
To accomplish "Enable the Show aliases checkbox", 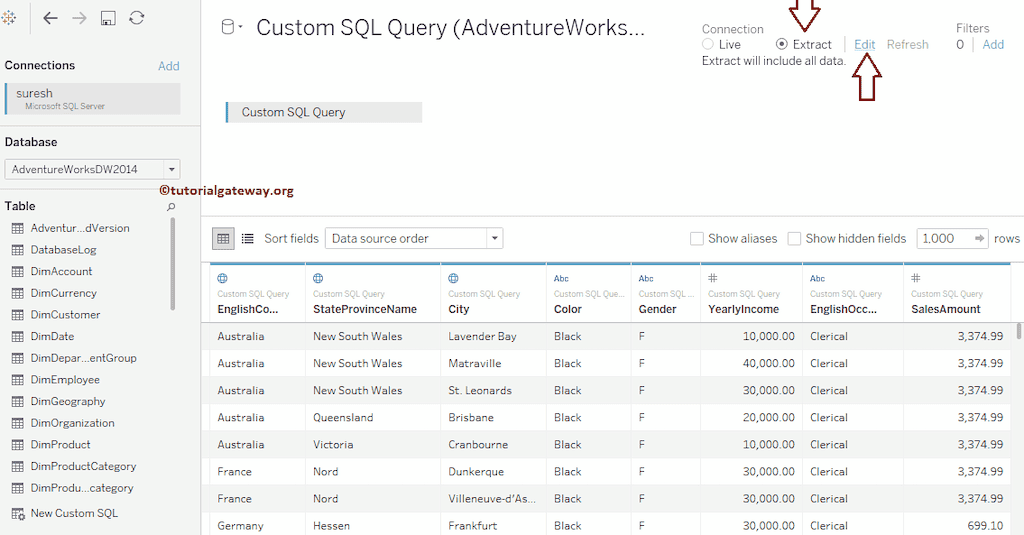I will [697, 239].
